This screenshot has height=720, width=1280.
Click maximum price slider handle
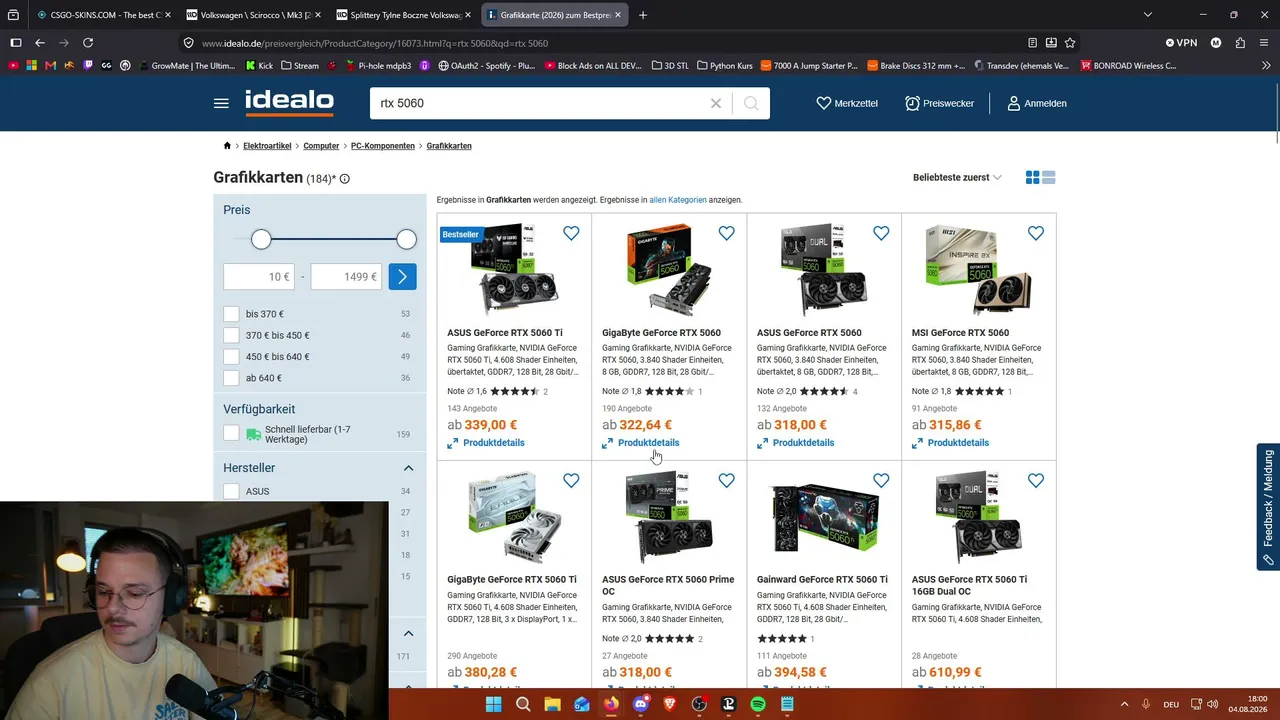click(x=406, y=239)
